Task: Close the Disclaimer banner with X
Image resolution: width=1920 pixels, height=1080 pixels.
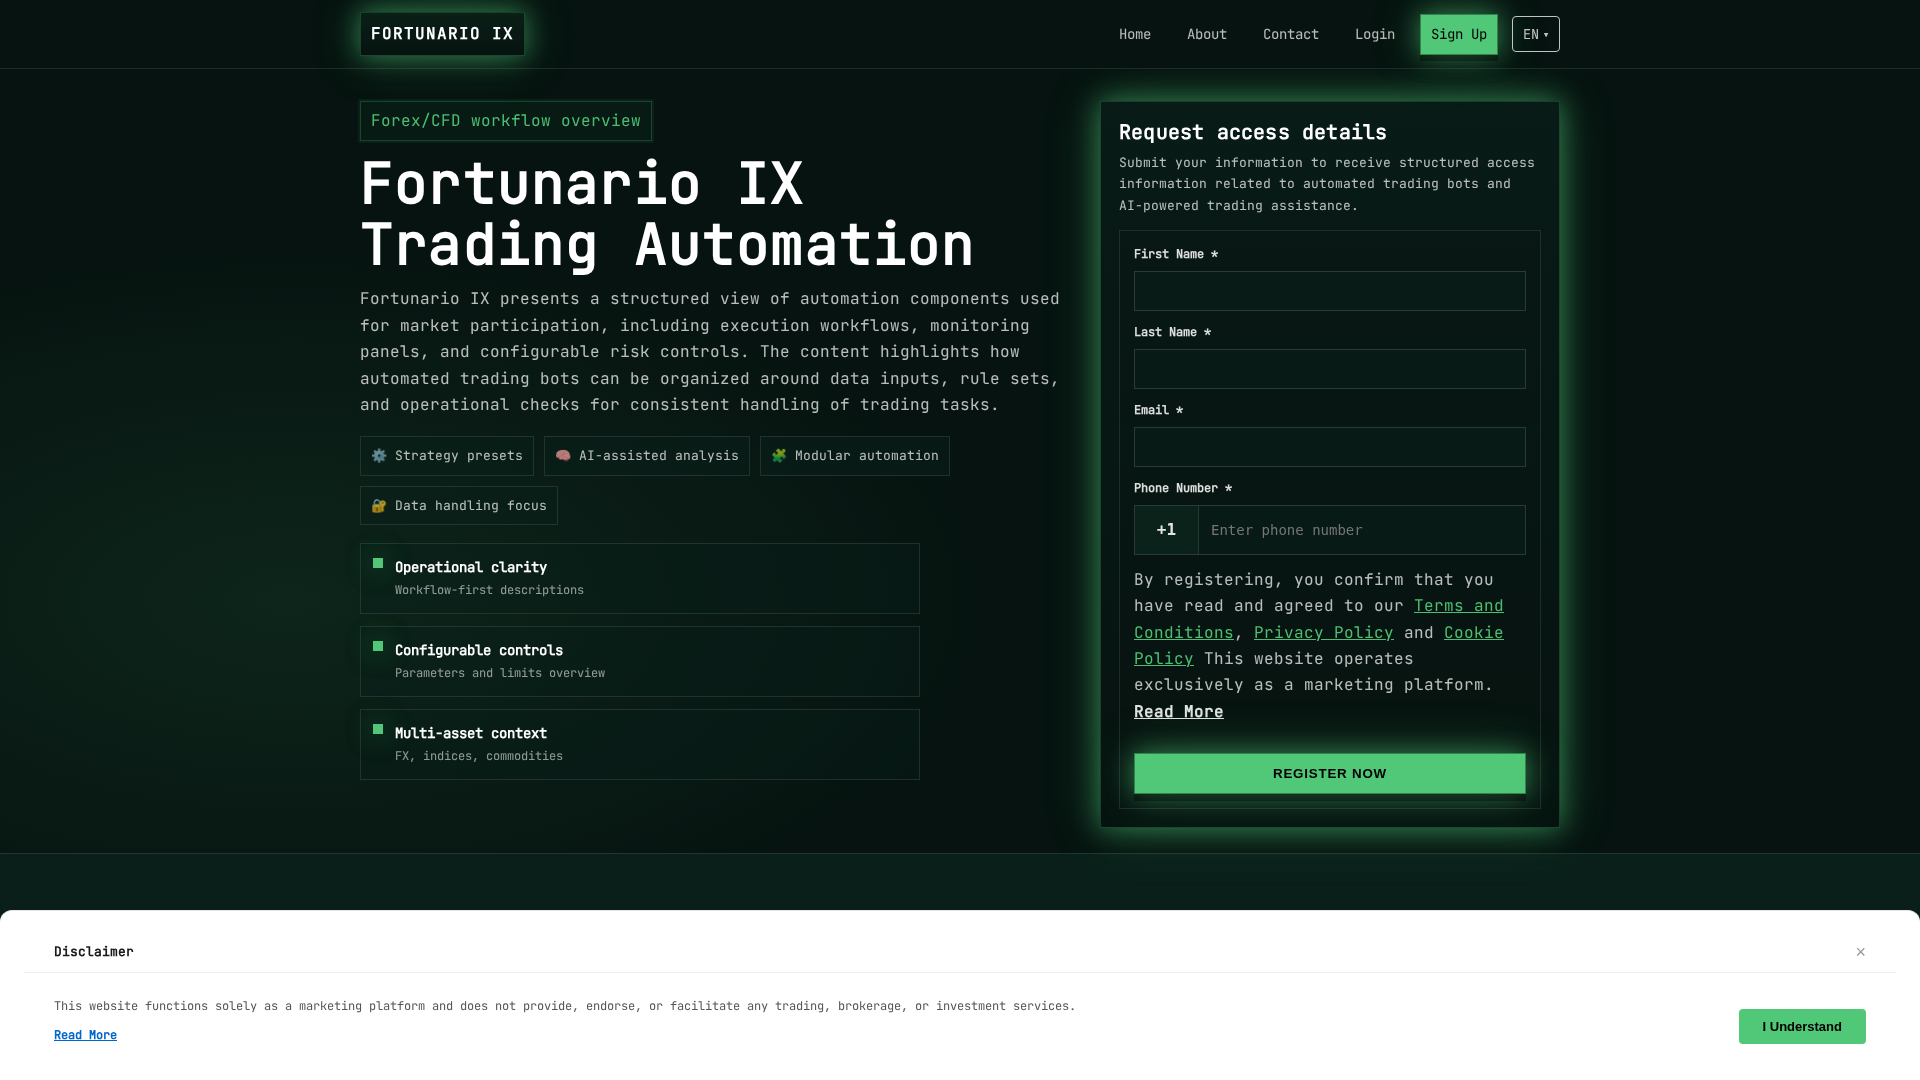Action: tap(1861, 952)
